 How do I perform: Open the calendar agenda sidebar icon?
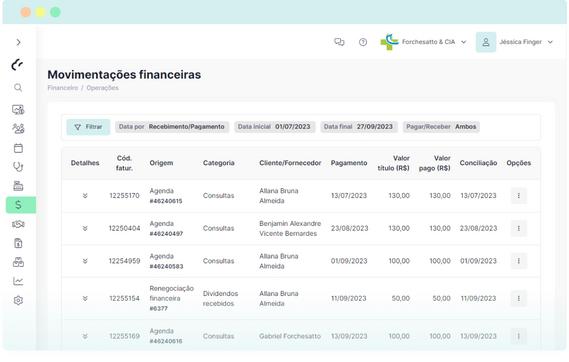click(18, 148)
